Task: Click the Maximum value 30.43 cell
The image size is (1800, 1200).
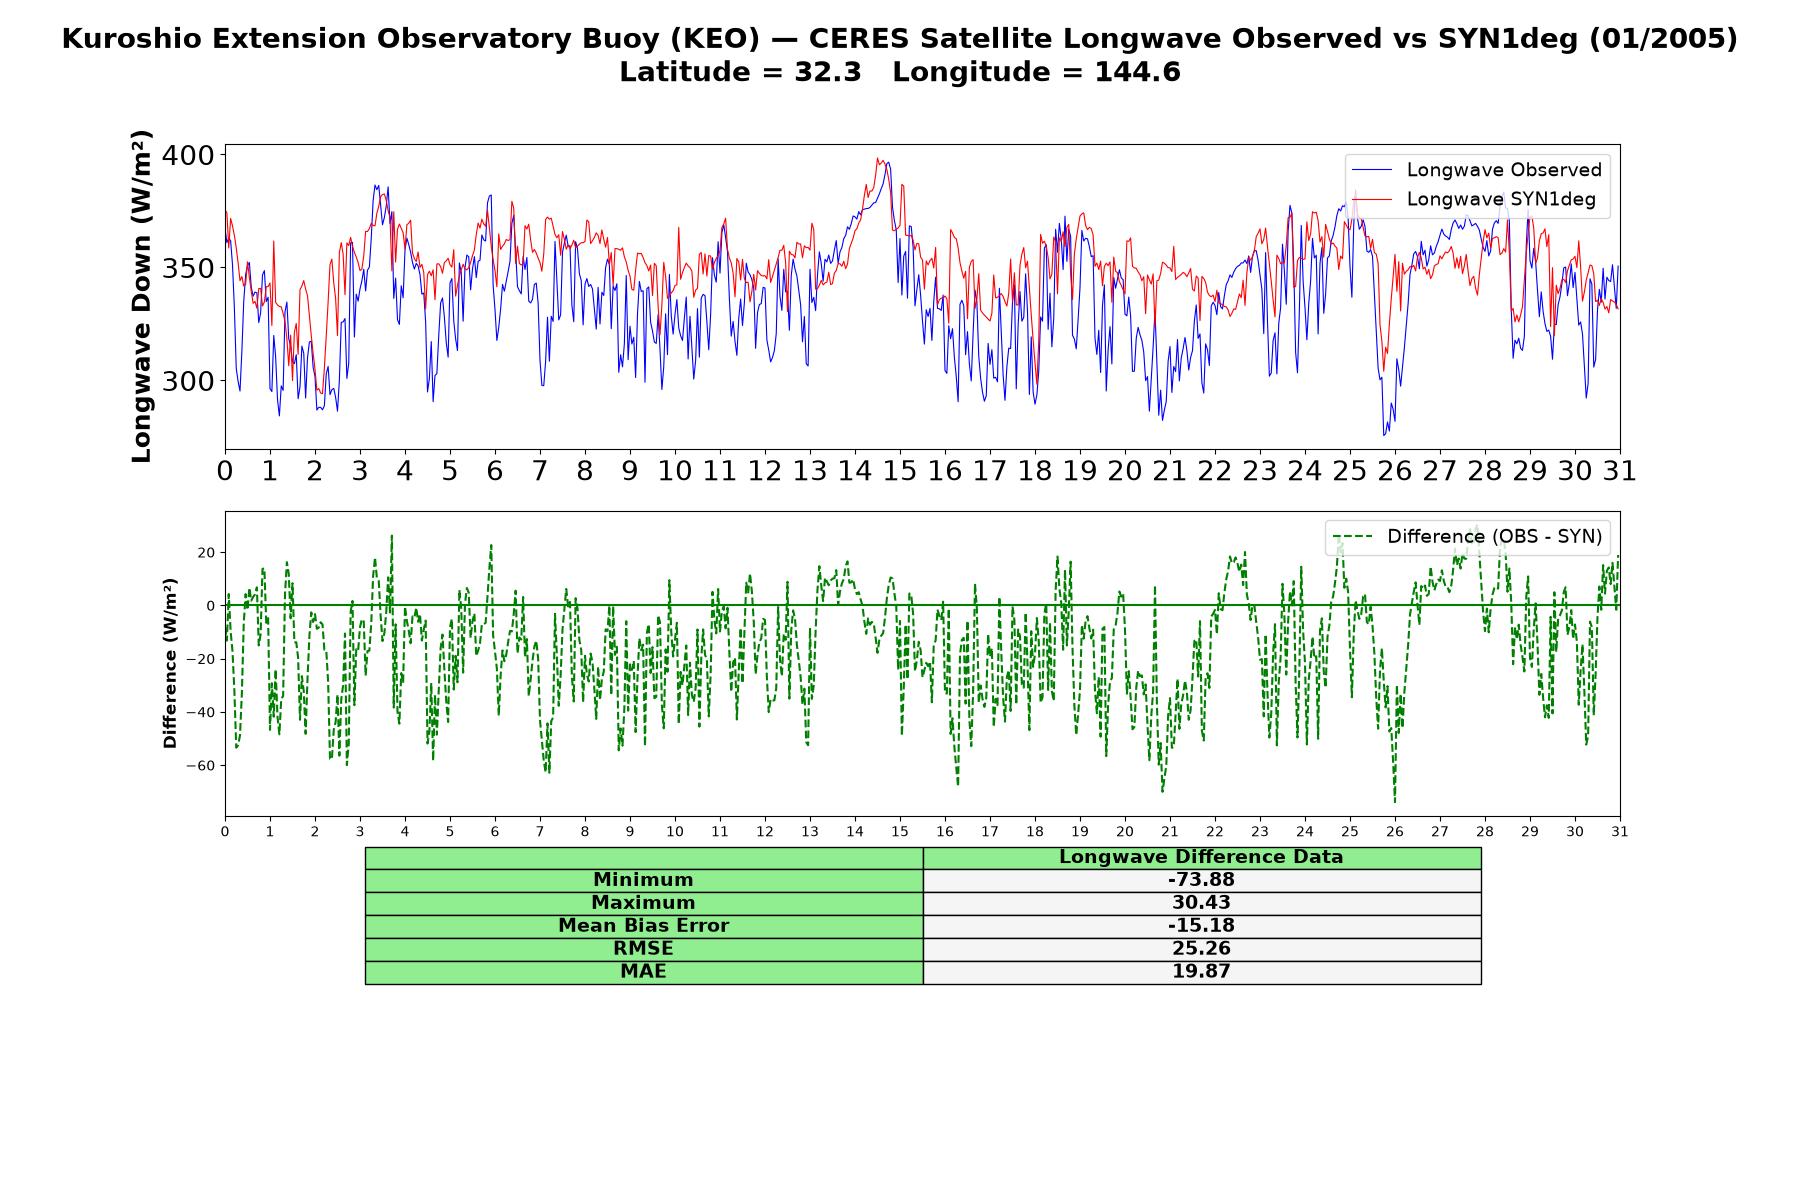Action: point(1202,903)
